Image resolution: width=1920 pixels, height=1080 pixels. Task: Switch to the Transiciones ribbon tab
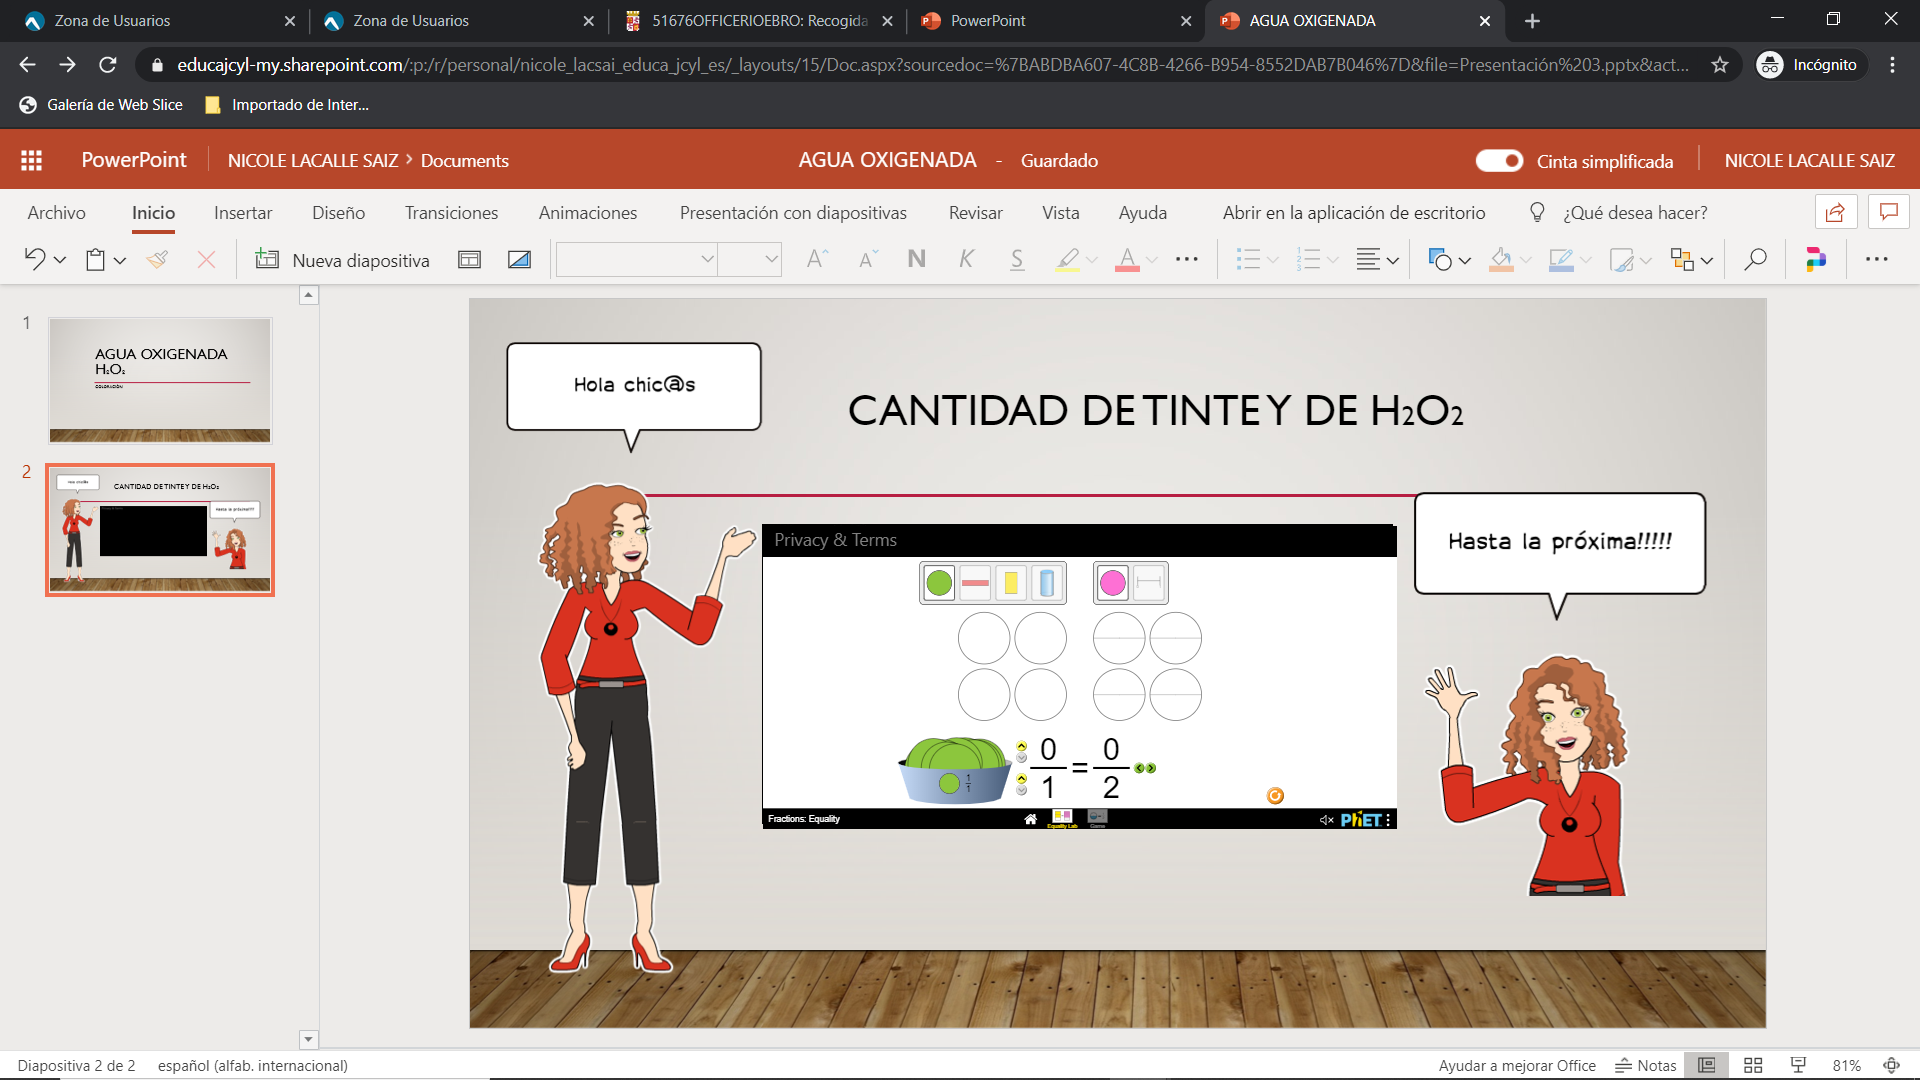point(450,212)
